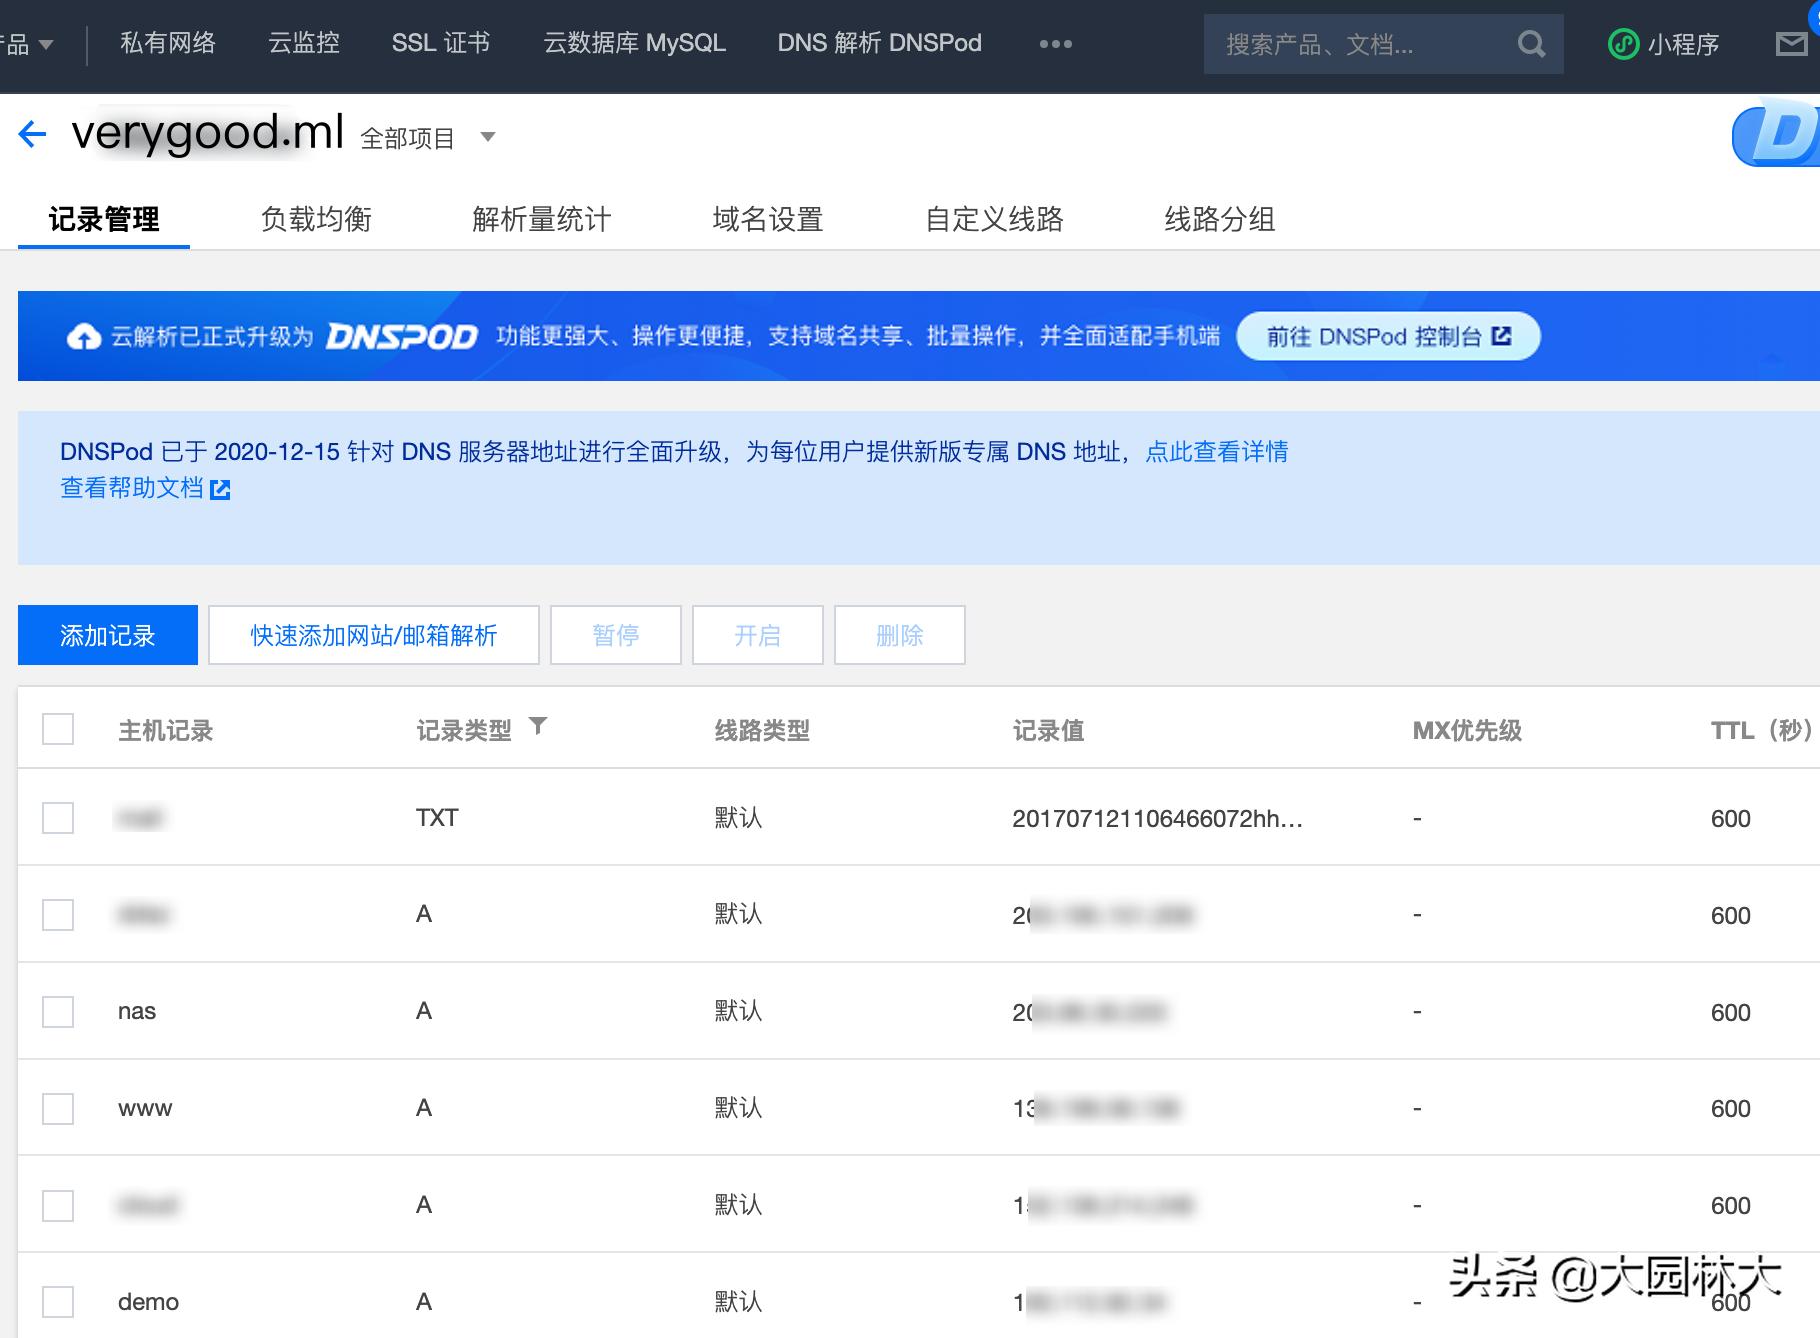Open the 查看帮助文档 external link icon

pos(221,489)
